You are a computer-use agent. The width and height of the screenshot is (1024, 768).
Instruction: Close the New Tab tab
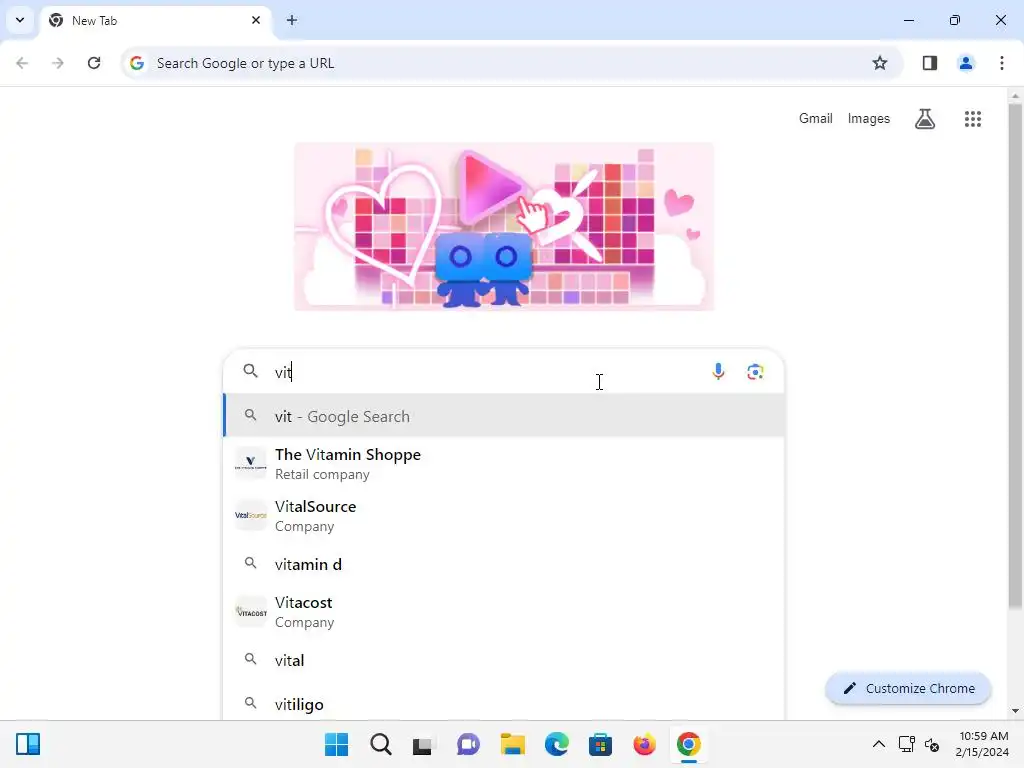(256, 20)
